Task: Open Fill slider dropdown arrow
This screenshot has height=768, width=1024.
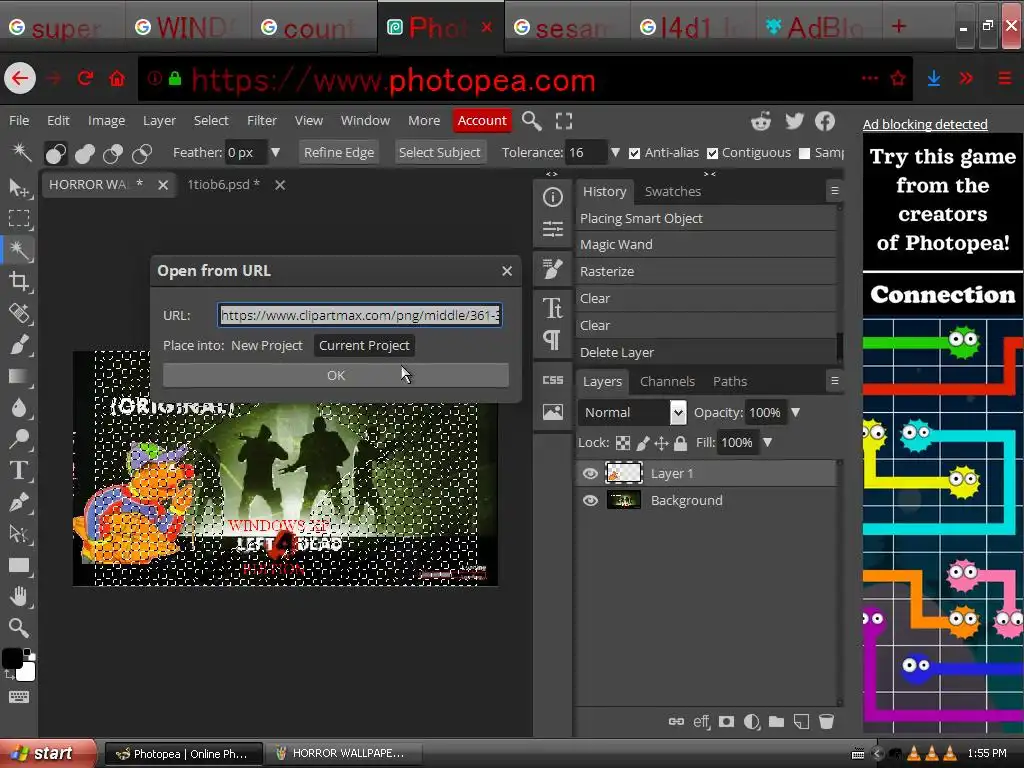Action: tap(767, 442)
